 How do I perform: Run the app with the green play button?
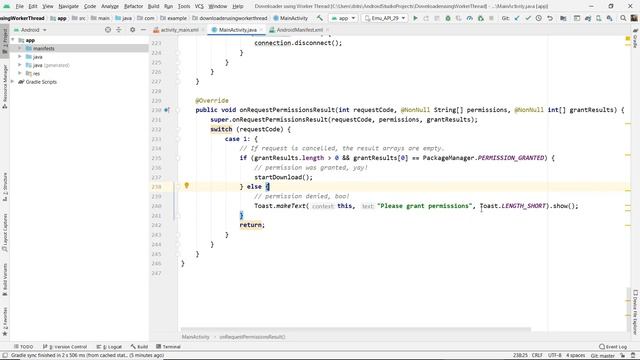pos(415,18)
